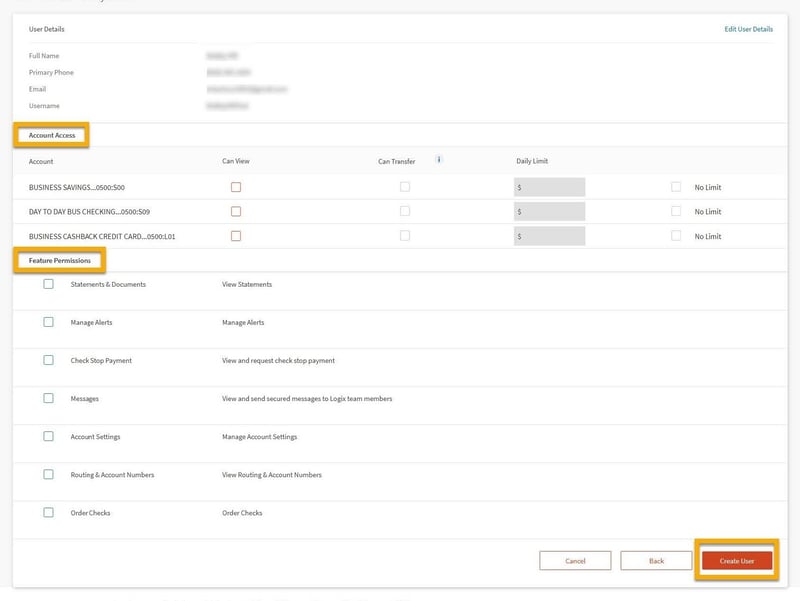Select No Limit for Day to Day Checking

pyautogui.click(x=677, y=211)
